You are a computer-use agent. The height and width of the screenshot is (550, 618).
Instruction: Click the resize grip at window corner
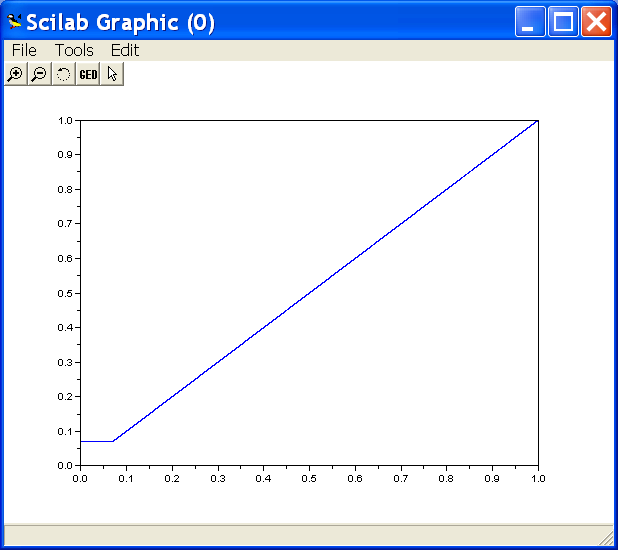(606, 538)
